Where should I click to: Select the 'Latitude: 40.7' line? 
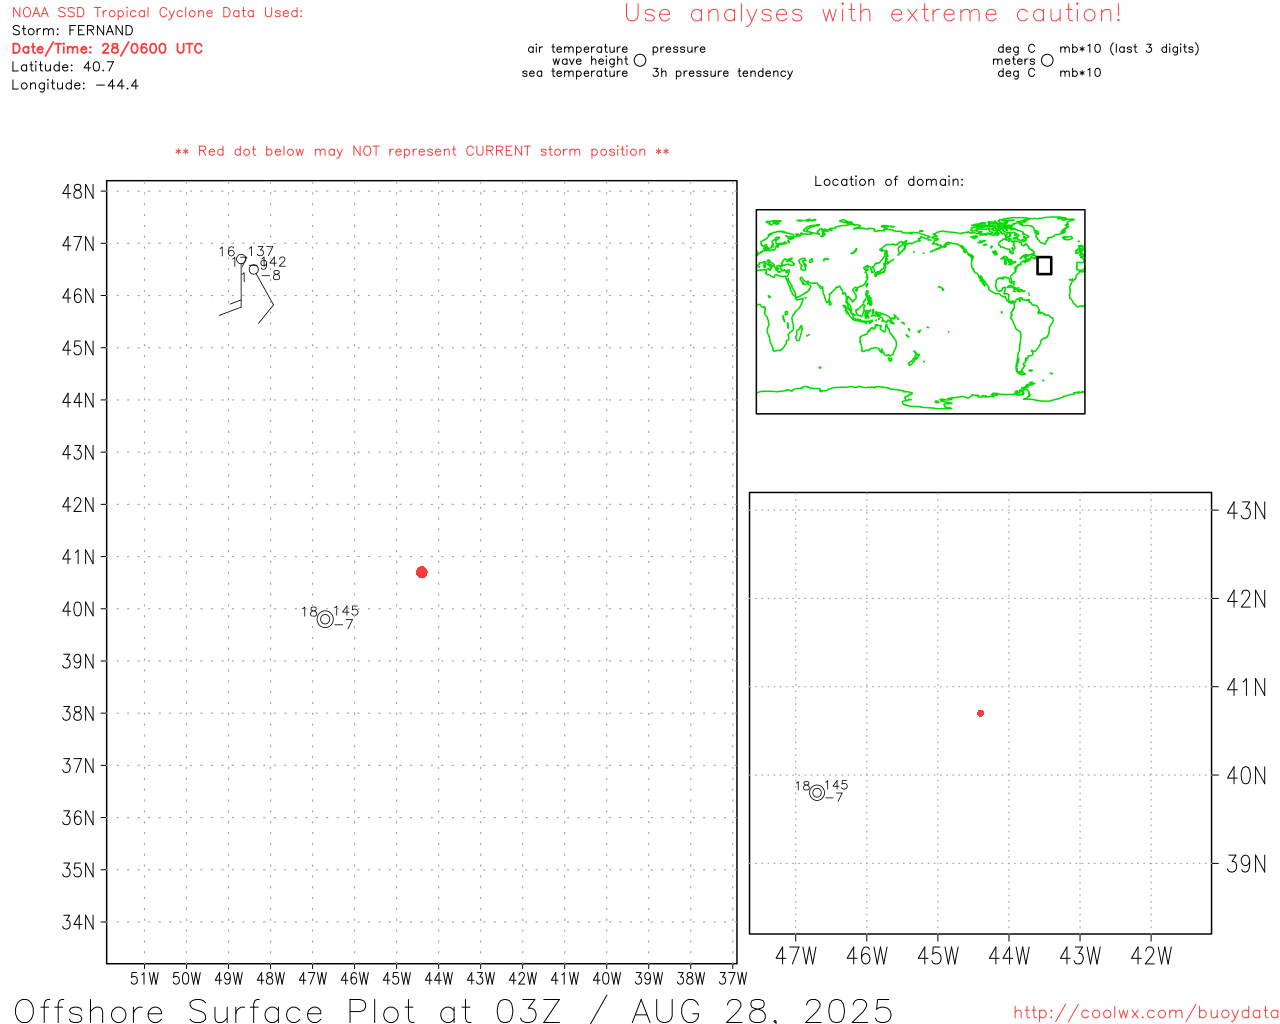(63, 67)
